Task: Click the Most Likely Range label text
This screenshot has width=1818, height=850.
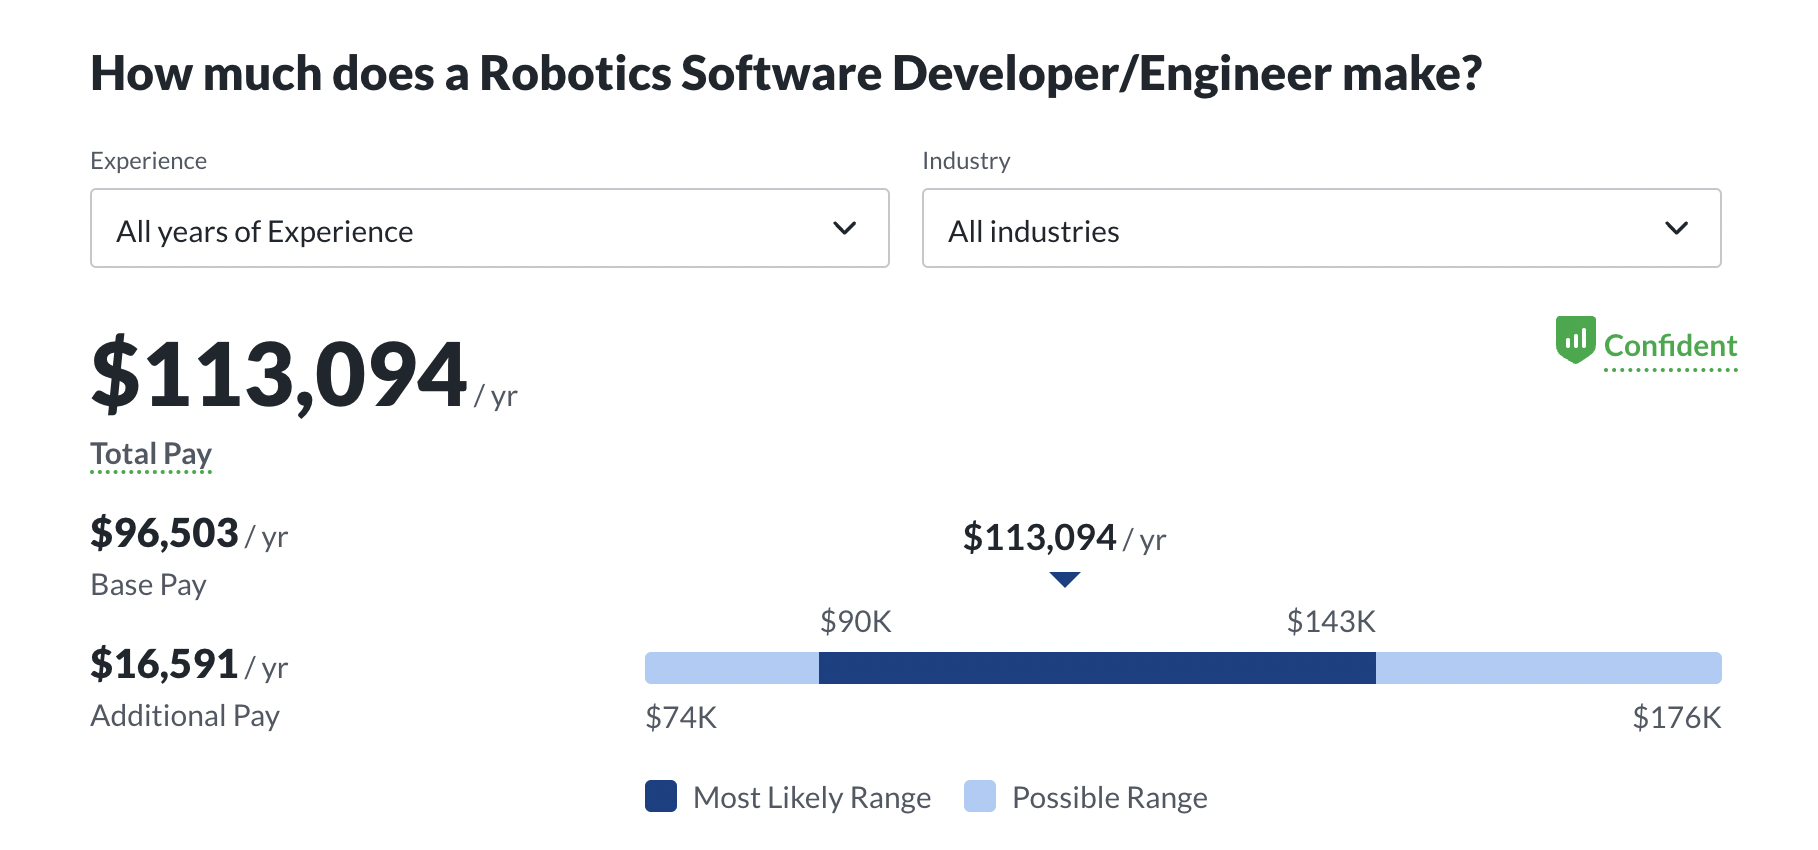Action: pyautogui.click(x=812, y=797)
